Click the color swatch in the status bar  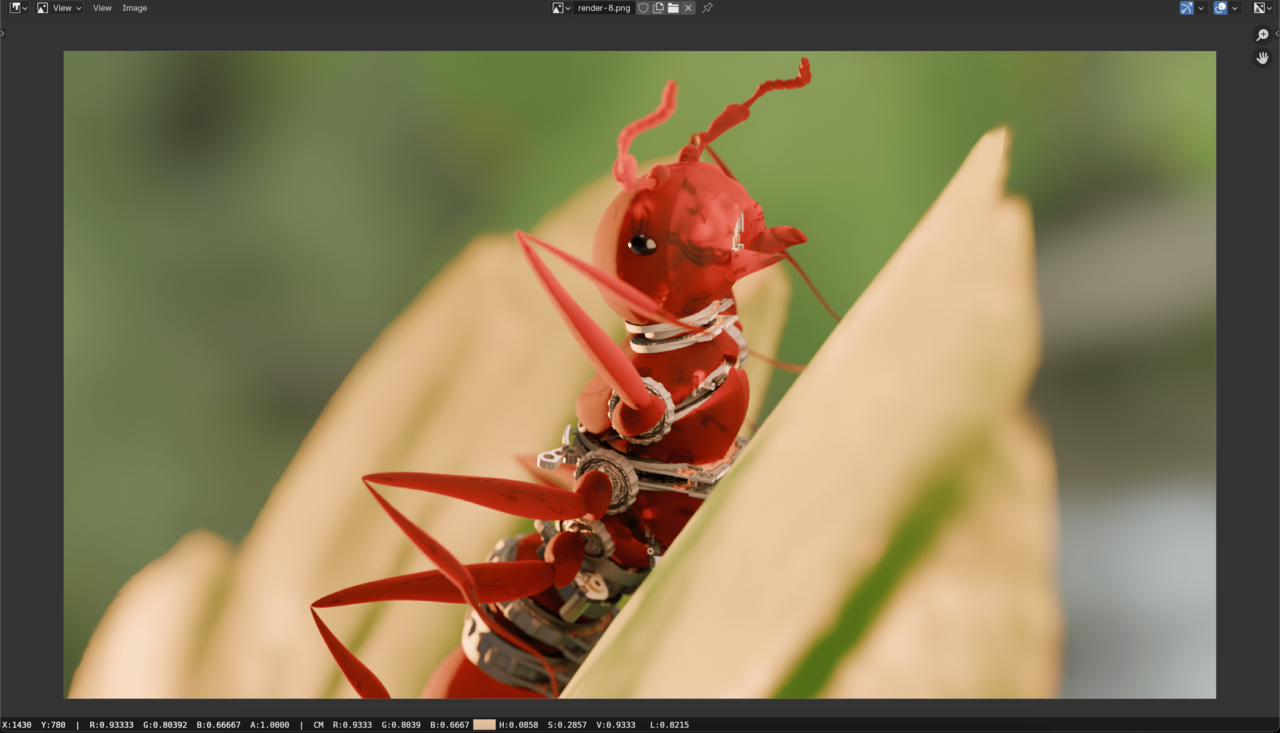[483, 725]
